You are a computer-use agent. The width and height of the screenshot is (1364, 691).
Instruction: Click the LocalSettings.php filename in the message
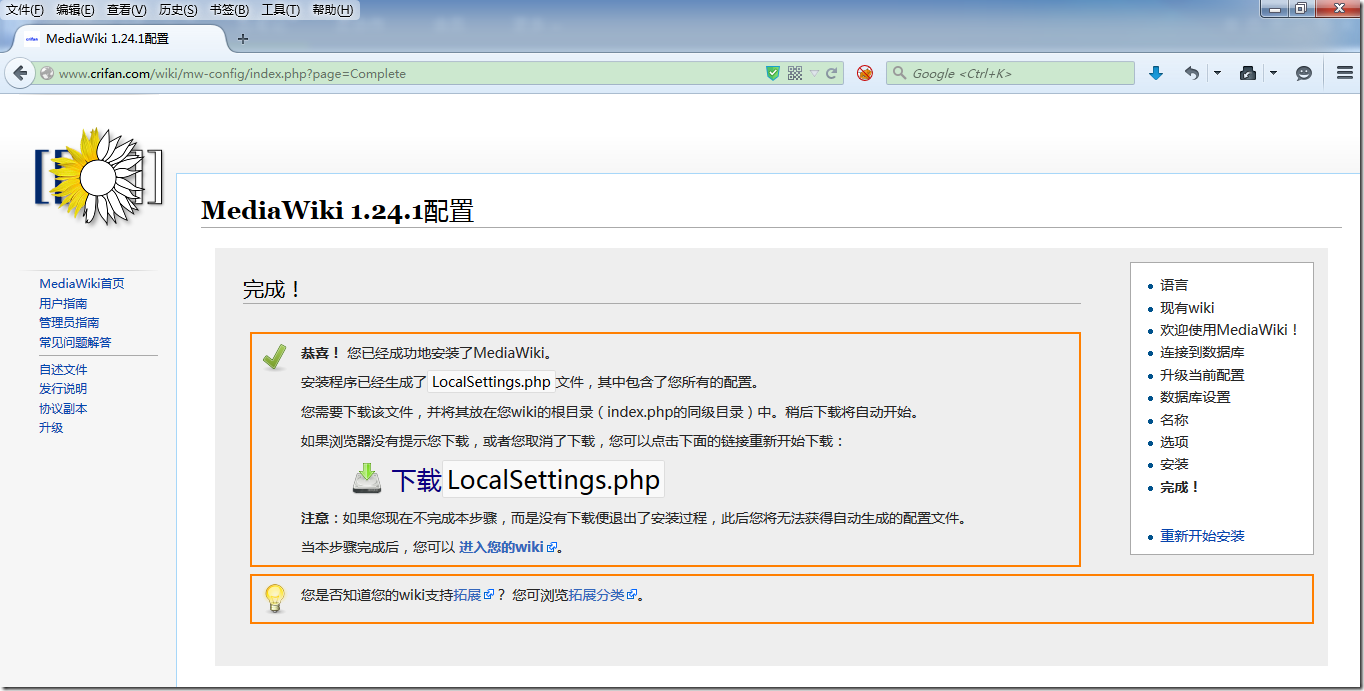coord(491,382)
